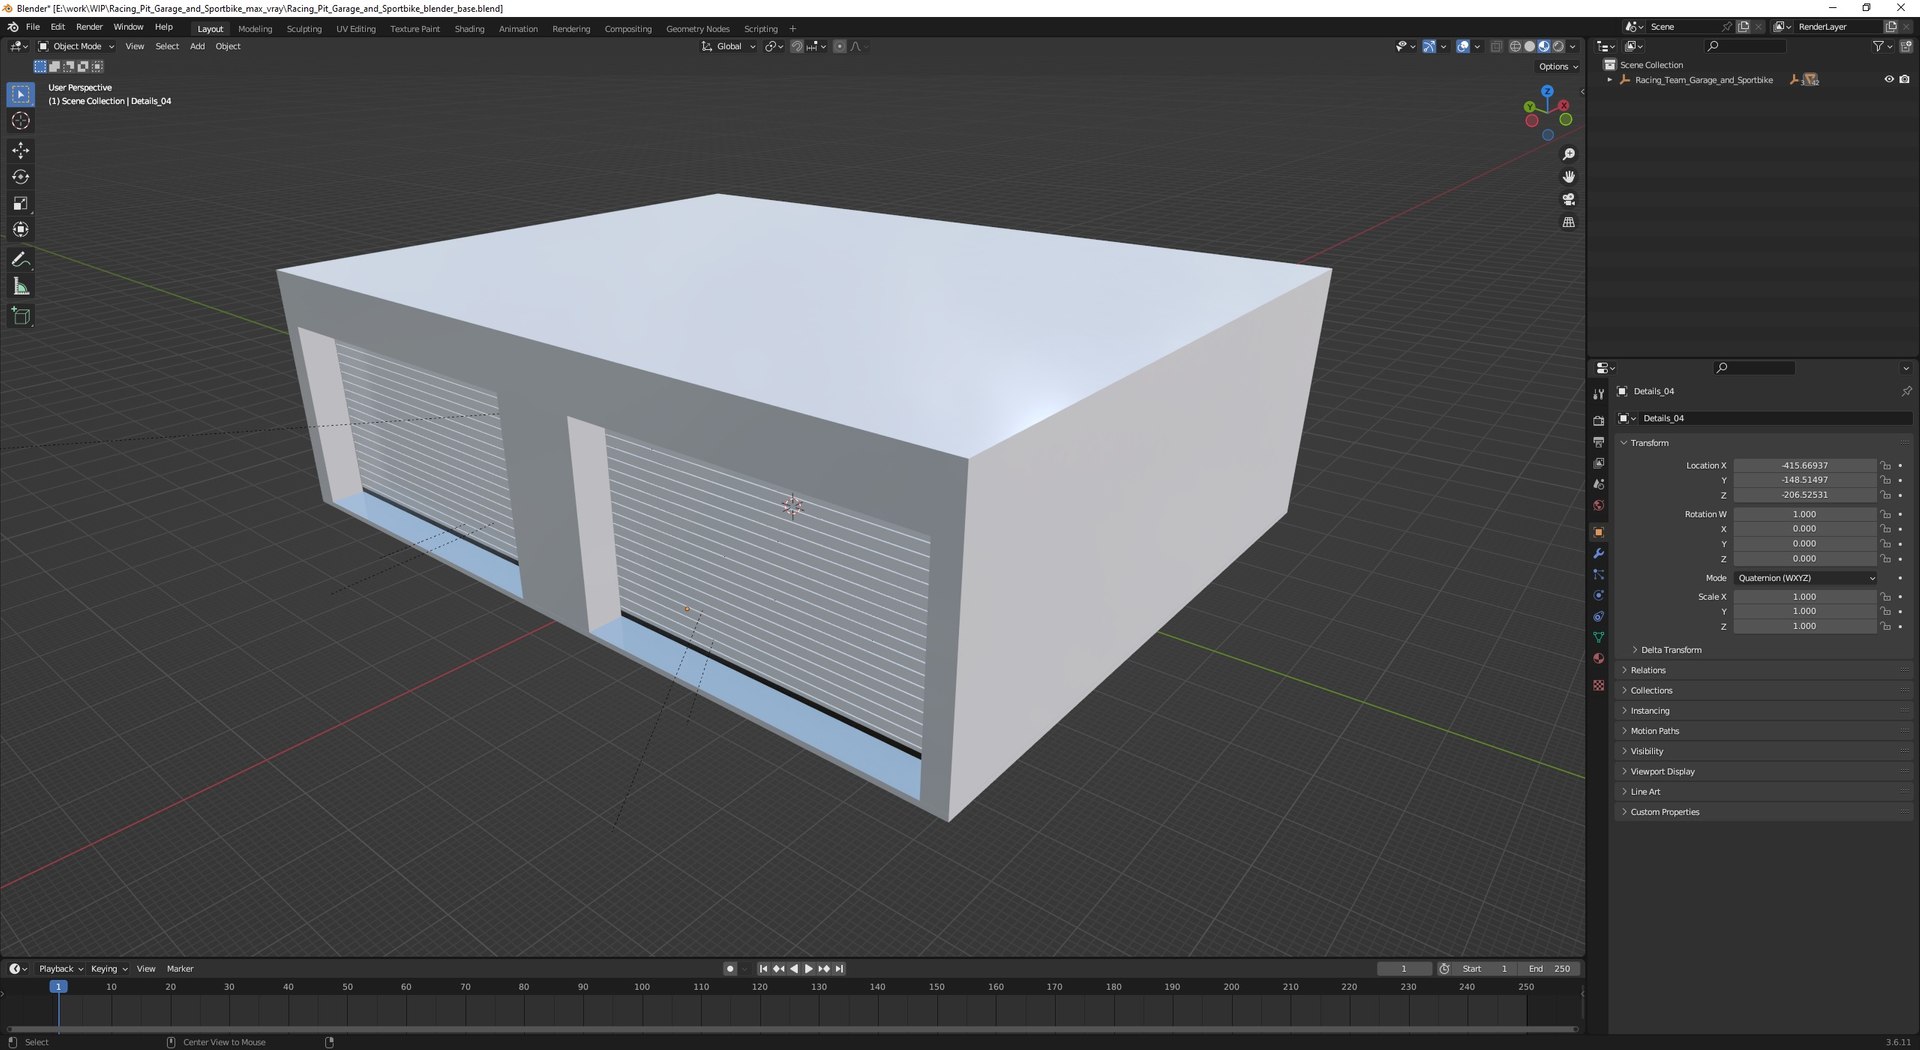Jump to the timeline start frame
The image size is (1920, 1050).
coord(763,969)
